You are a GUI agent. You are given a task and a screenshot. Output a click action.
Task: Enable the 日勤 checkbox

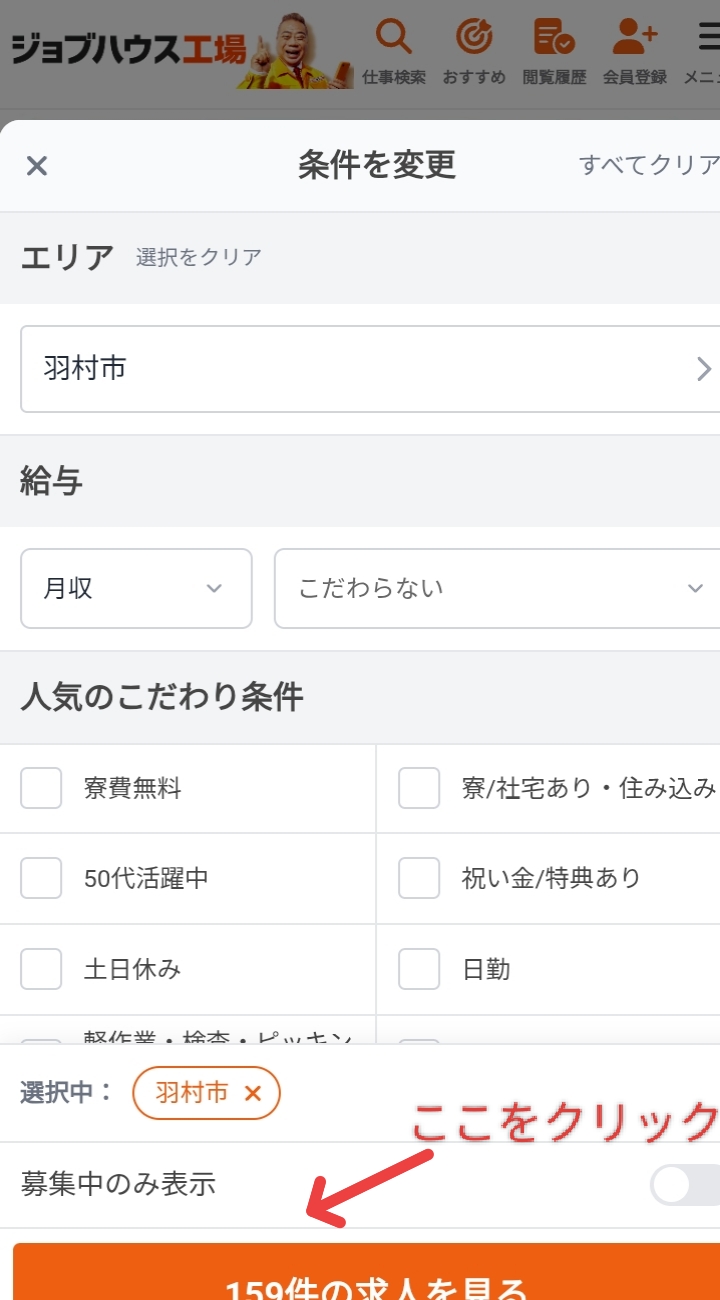coord(419,969)
